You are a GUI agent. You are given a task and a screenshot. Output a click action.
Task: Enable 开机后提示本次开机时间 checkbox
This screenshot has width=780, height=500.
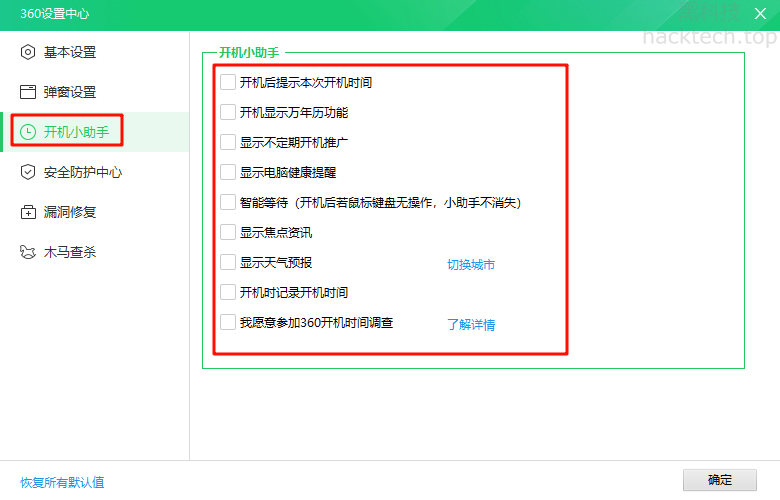[x=228, y=82]
